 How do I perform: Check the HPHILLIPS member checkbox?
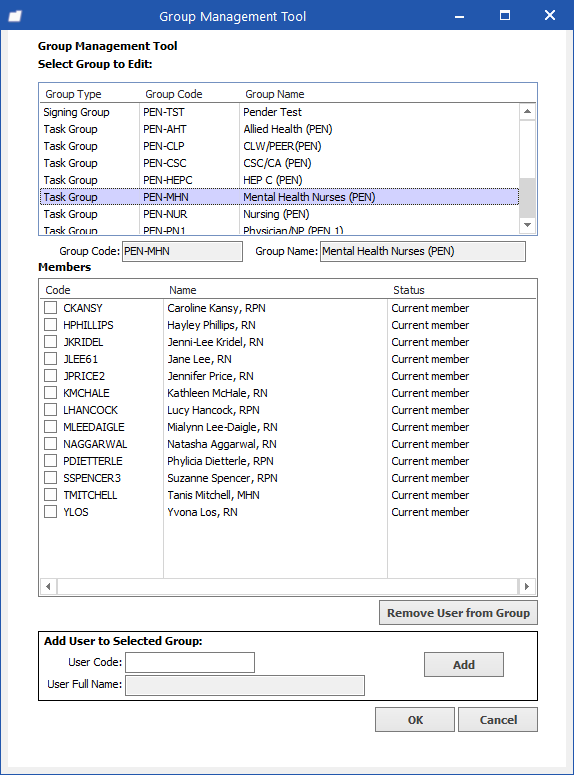tap(50, 325)
